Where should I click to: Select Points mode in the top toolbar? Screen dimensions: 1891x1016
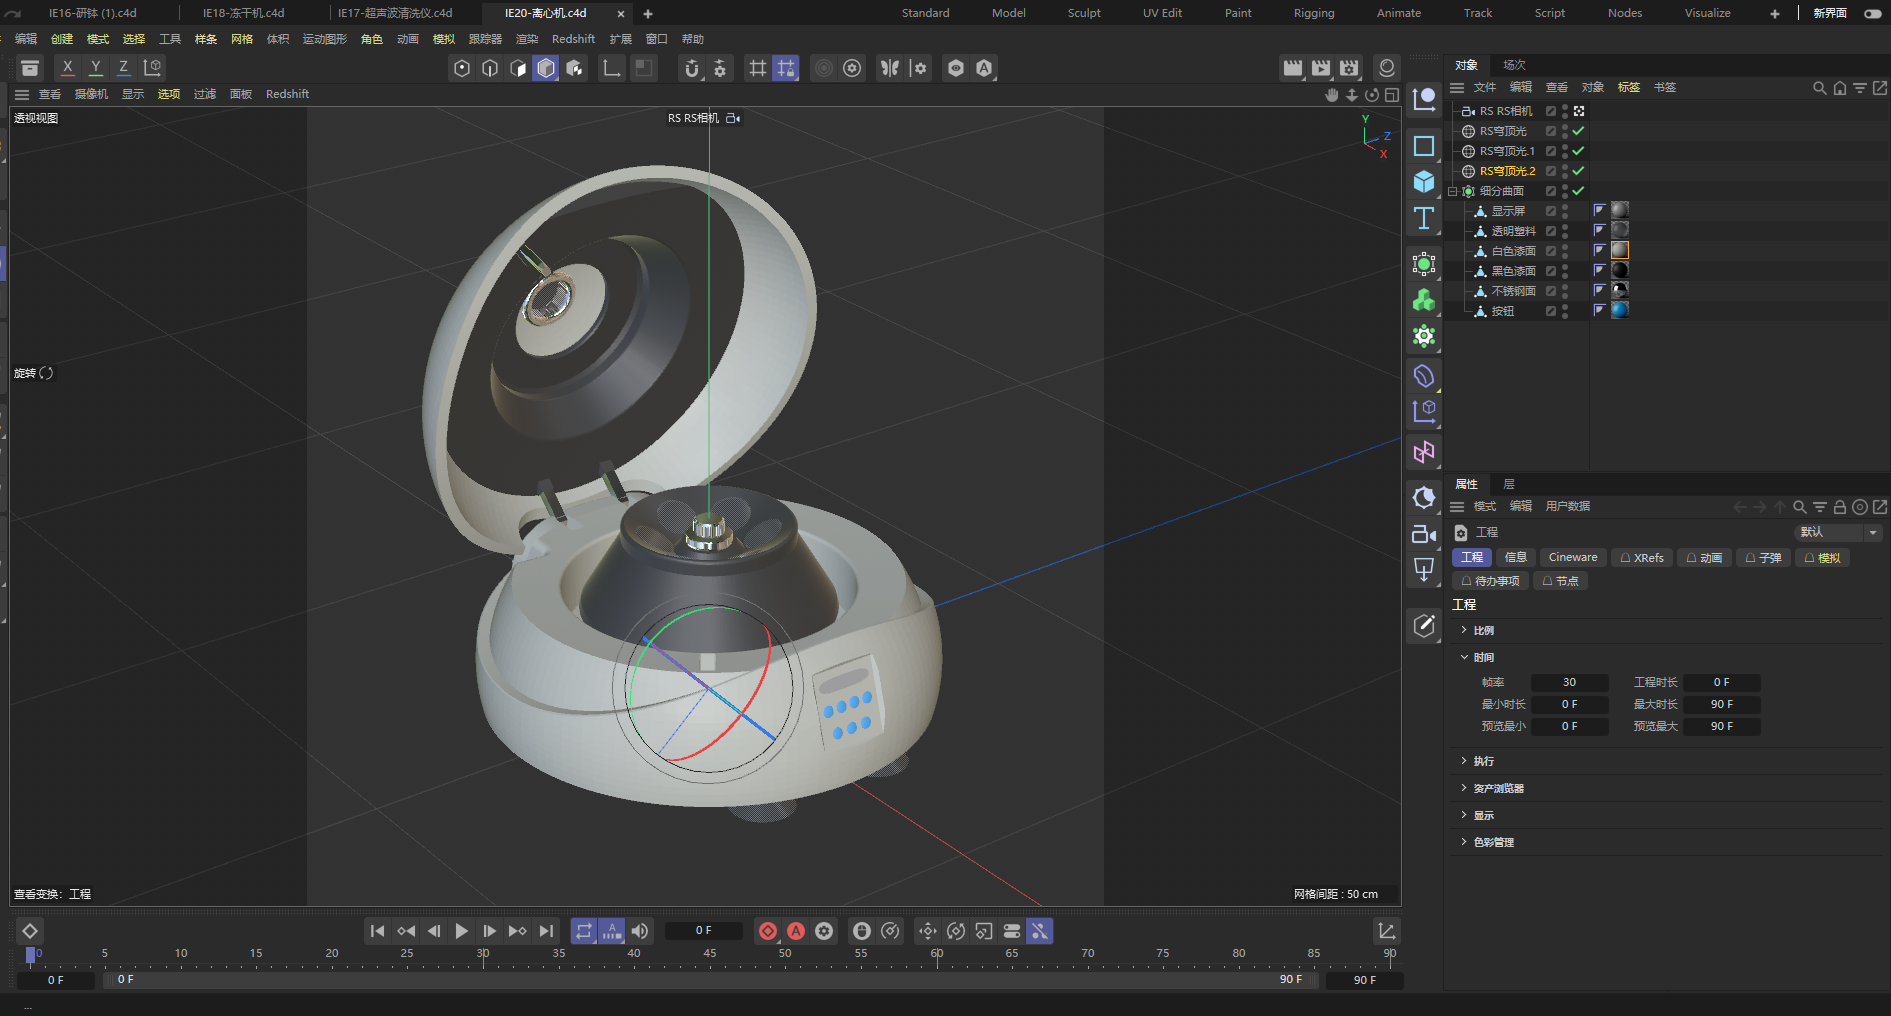tap(461, 68)
